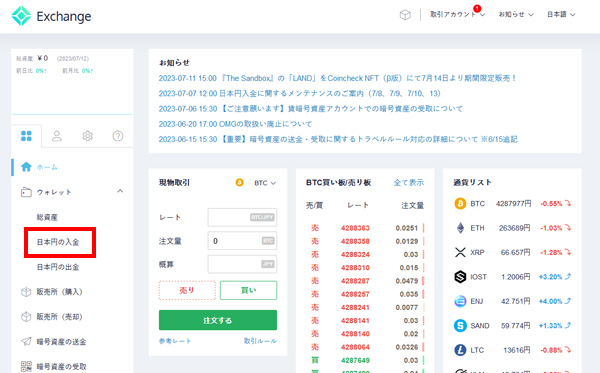The image size is (600, 373).
Task: Click the ウォレット wallet icon
Action: coord(26,192)
